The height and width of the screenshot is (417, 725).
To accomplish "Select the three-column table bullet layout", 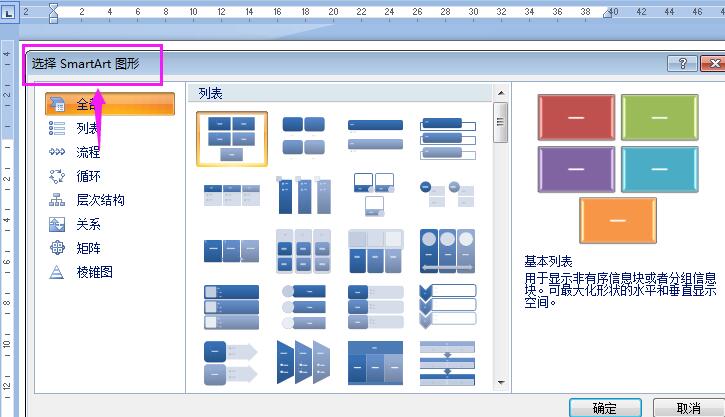I will point(232,195).
